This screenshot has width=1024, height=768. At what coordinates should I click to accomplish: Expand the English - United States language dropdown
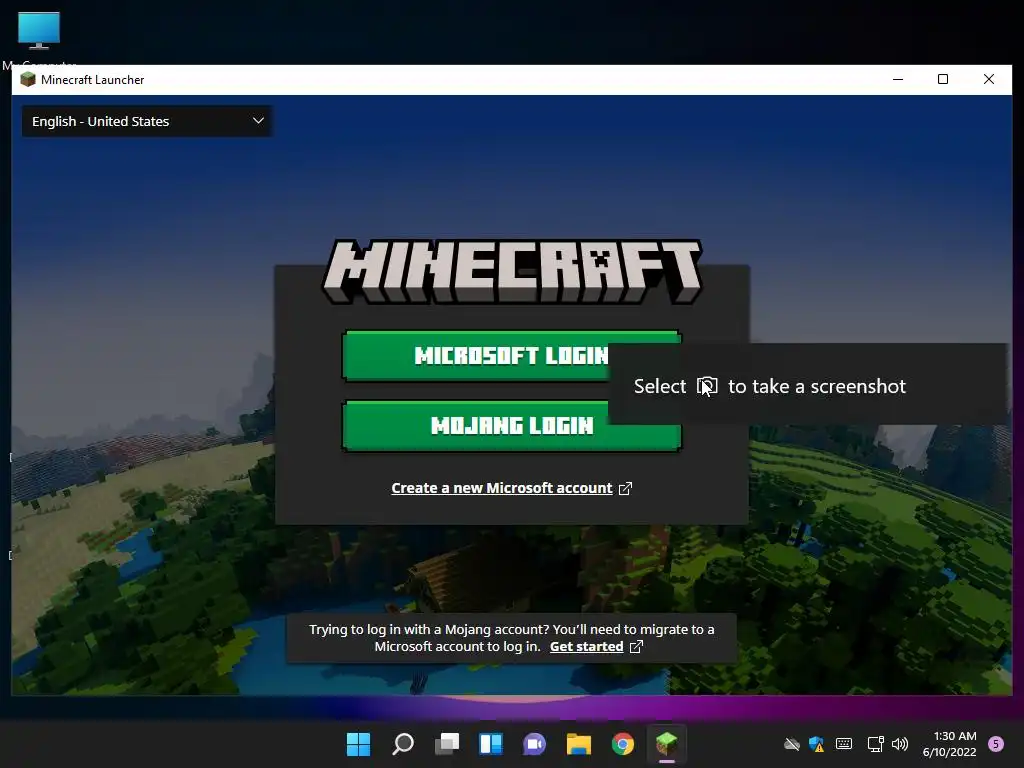tap(147, 121)
